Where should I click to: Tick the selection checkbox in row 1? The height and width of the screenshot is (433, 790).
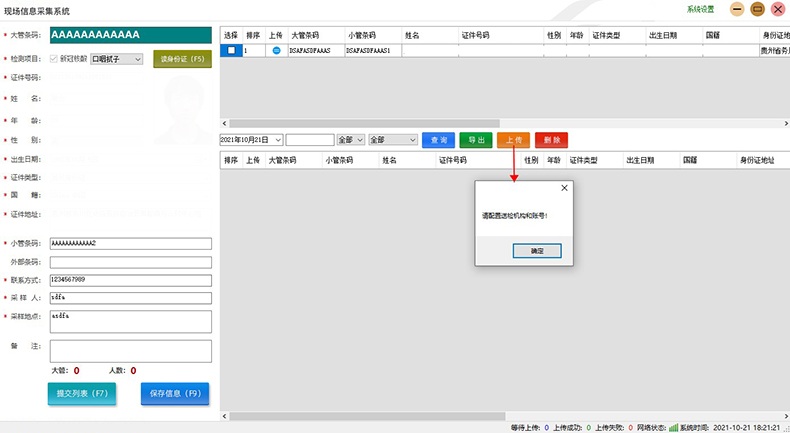point(231,50)
